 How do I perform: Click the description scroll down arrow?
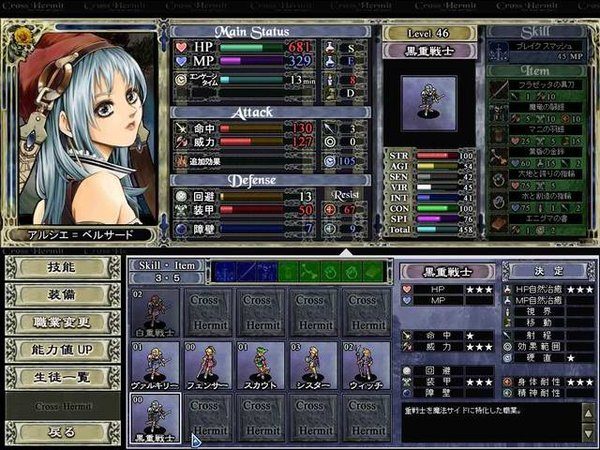589,433
